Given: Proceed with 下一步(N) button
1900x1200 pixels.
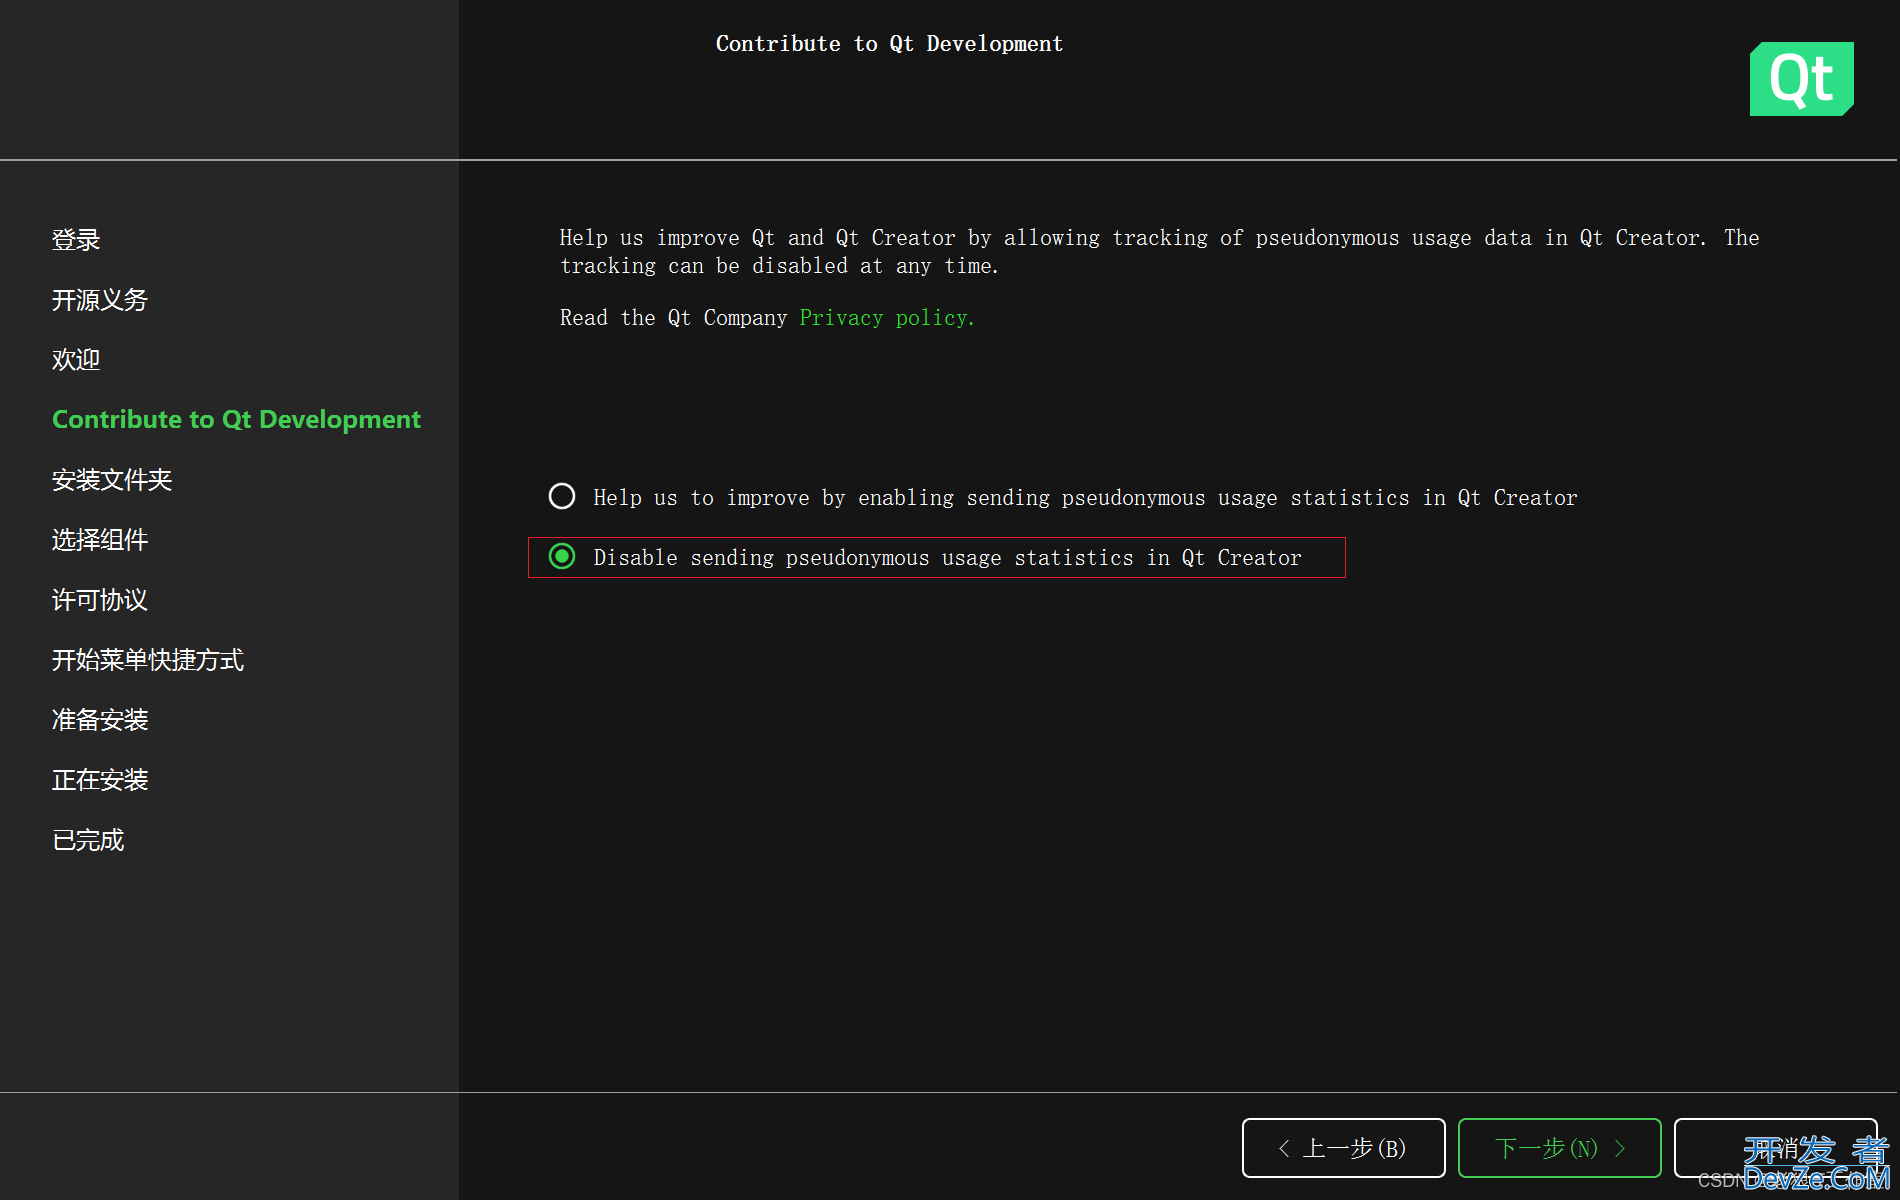Looking at the screenshot, I should coord(1559,1148).
